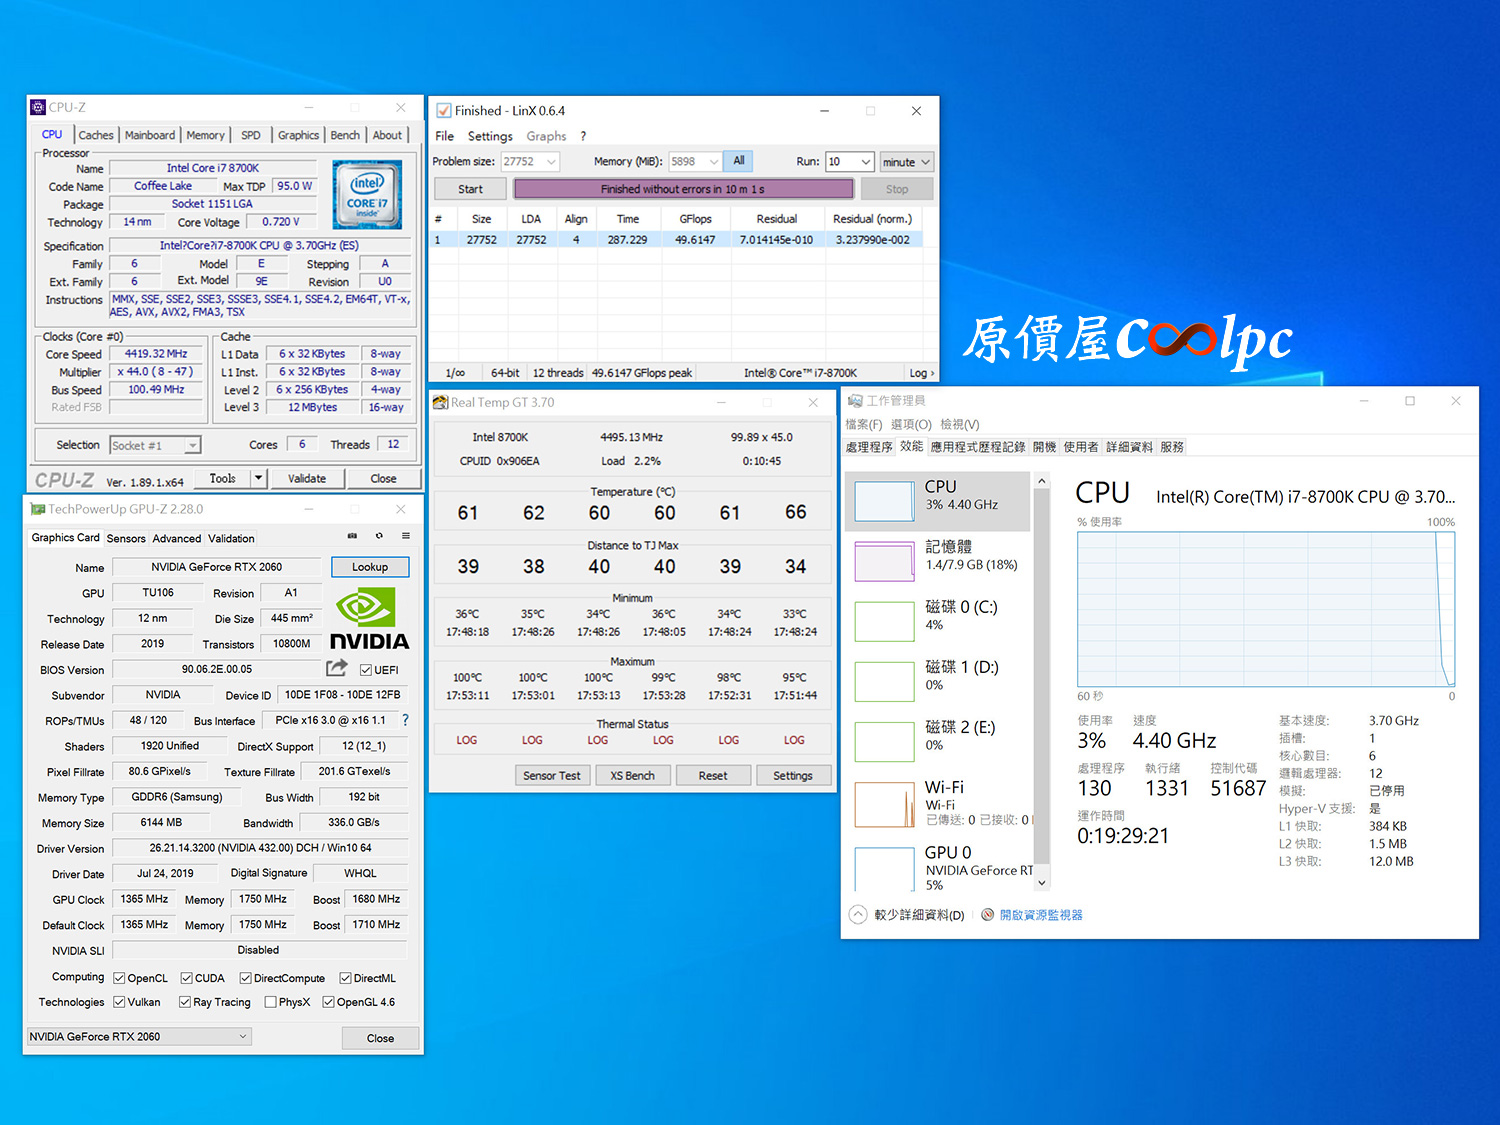The width and height of the screenshot is (1500, 1125).
Task: Open the Socket #1 selection dropdown in CPU-Z
Action: pos(155,445)
